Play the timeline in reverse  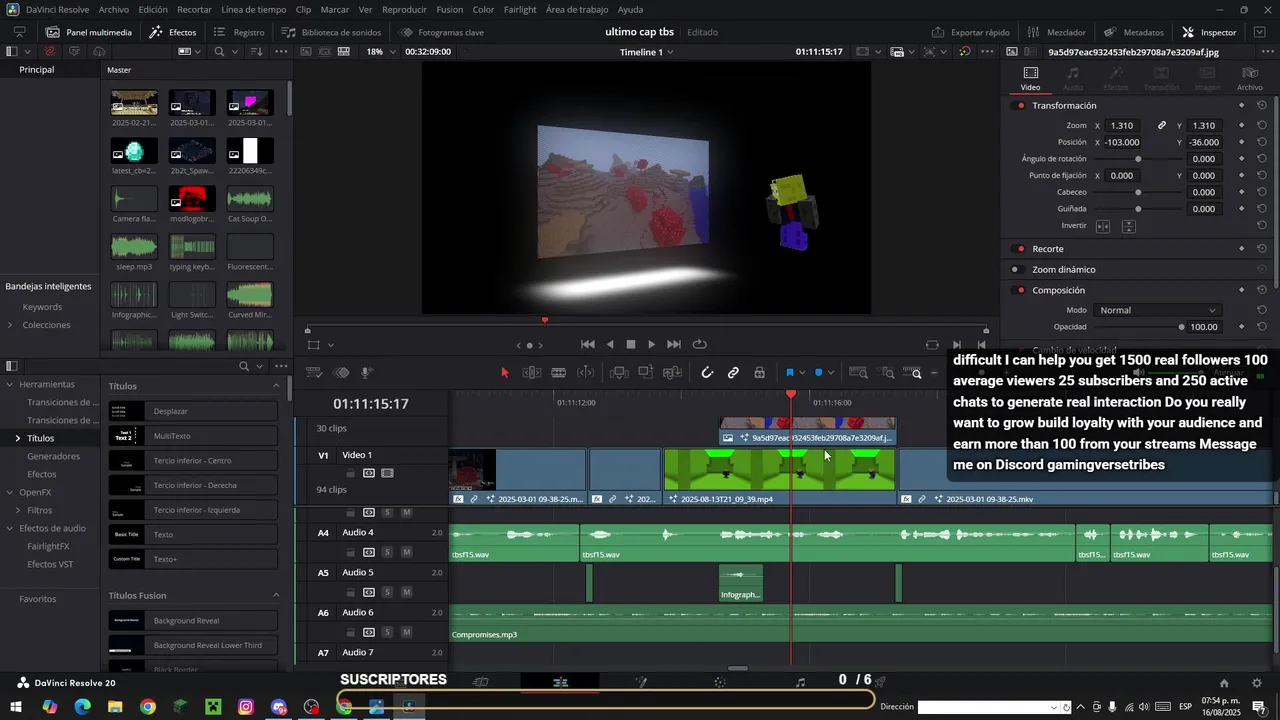coord(610,344)
